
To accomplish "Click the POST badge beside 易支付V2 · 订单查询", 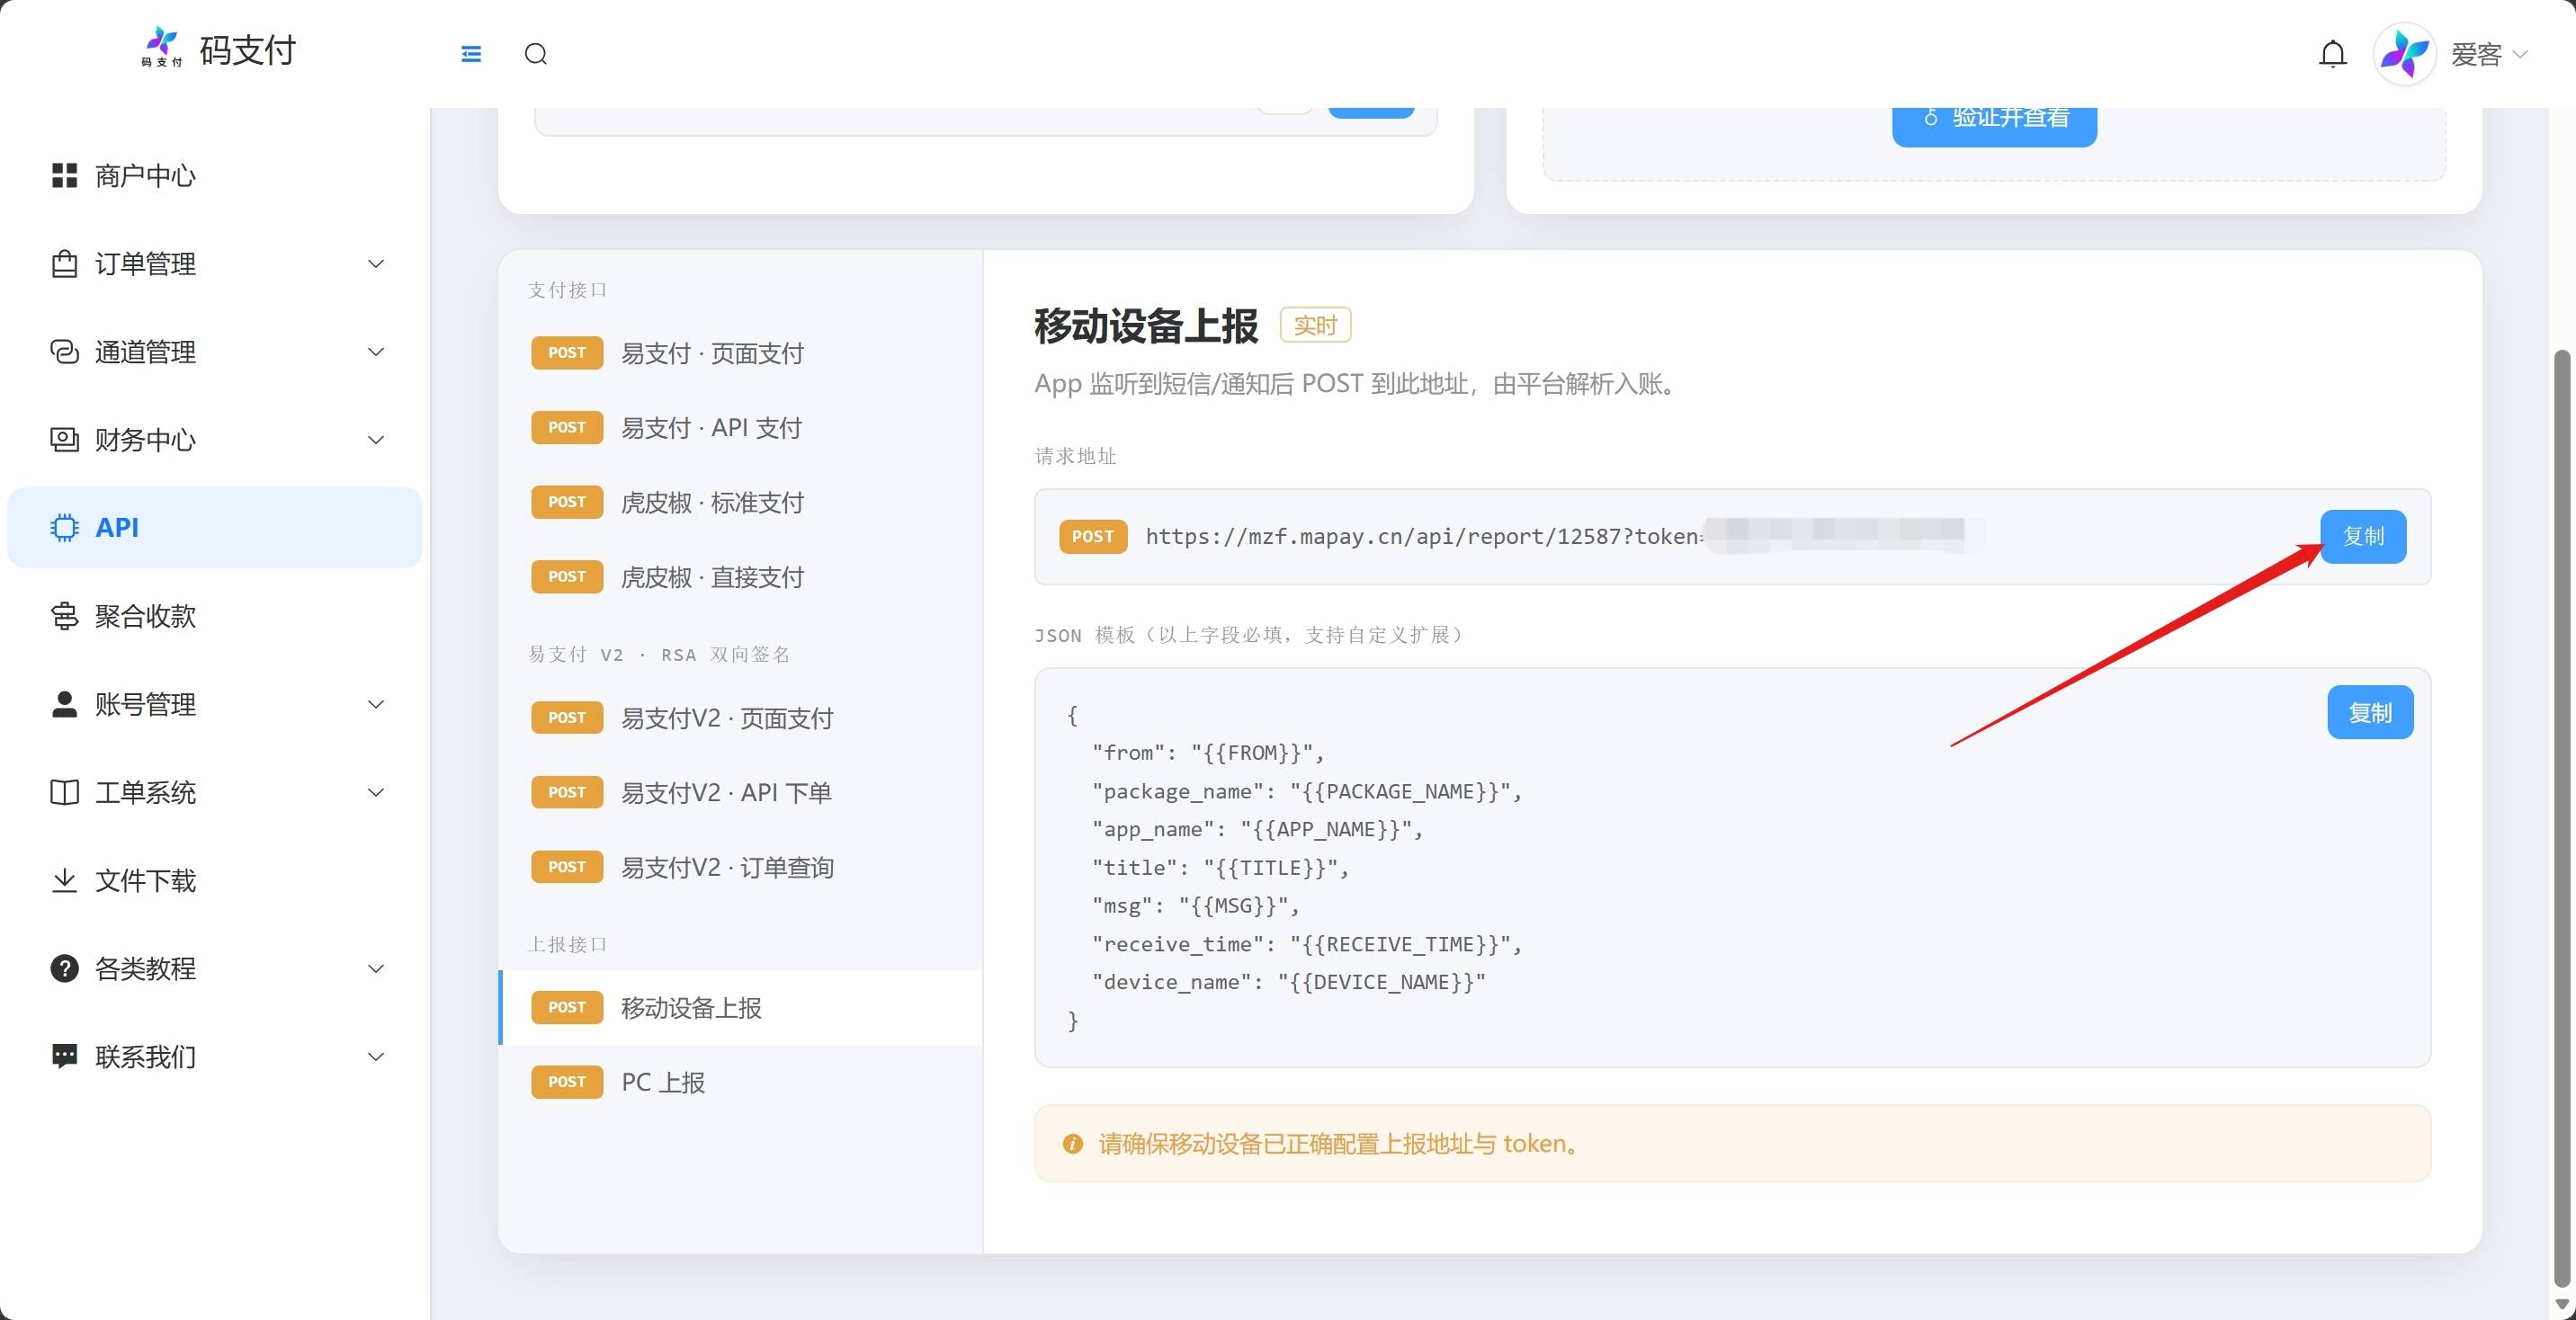I will pyautogui.click(x=567, y=867).
